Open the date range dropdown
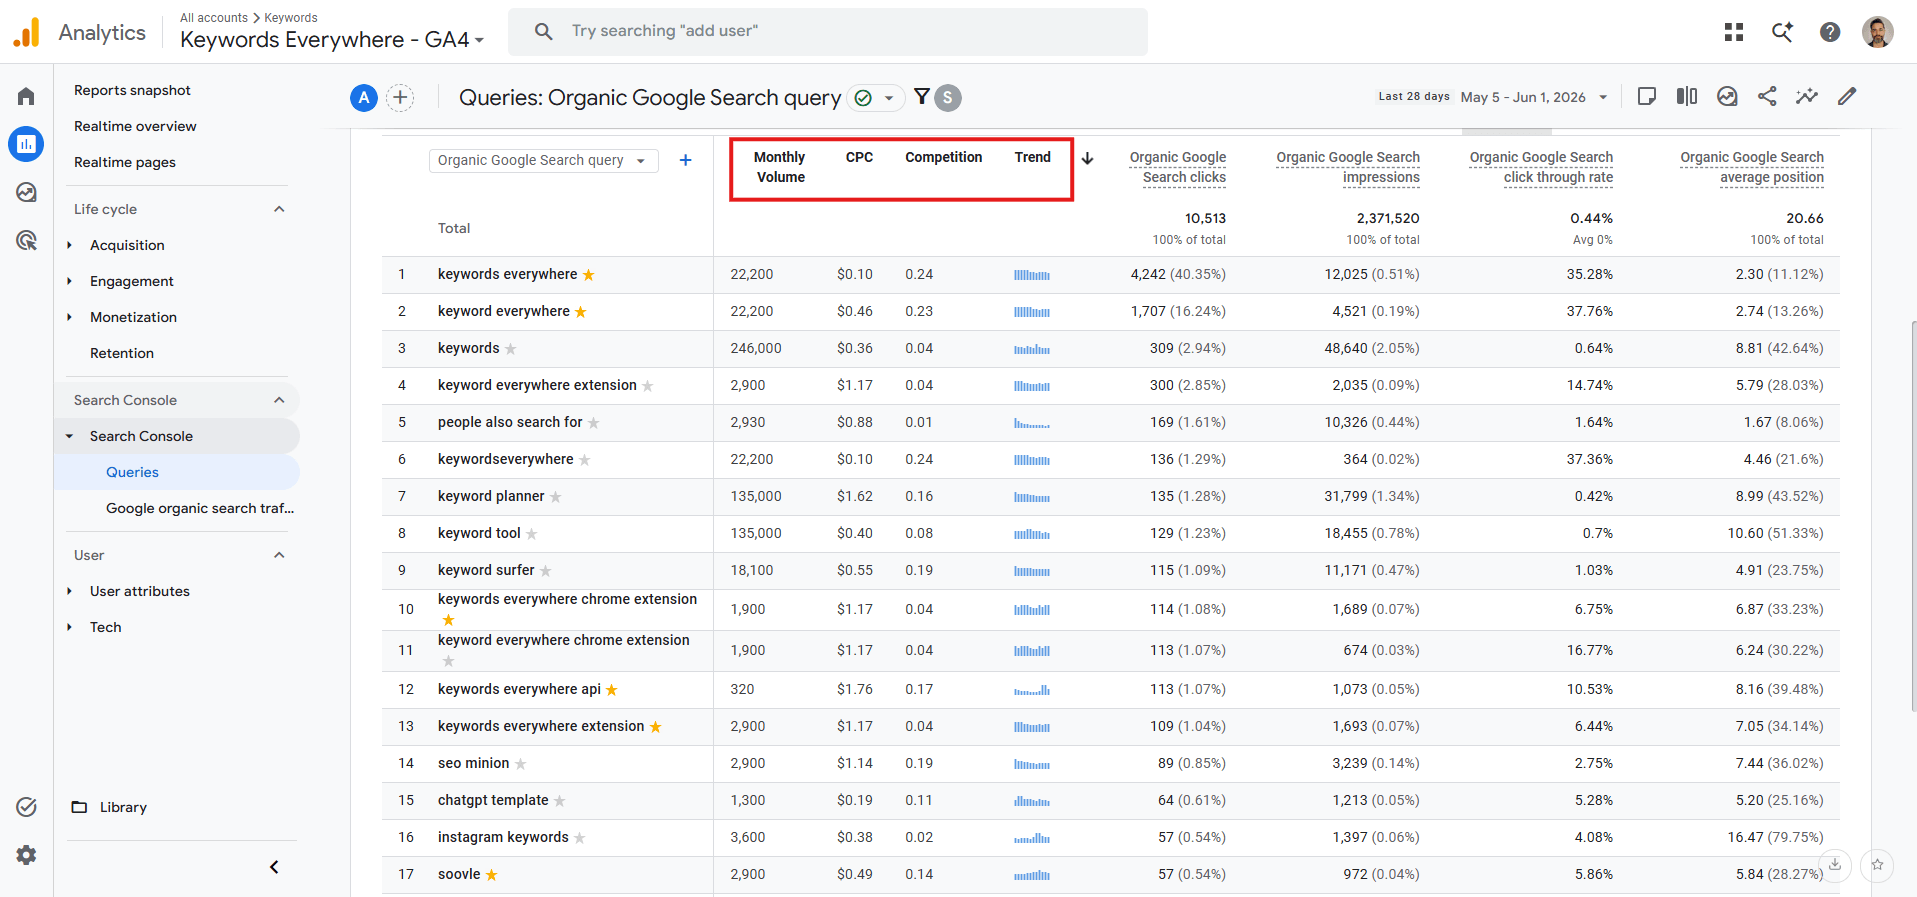Viewport: 1917px width, 897px height. click(x=1534, y=97)
